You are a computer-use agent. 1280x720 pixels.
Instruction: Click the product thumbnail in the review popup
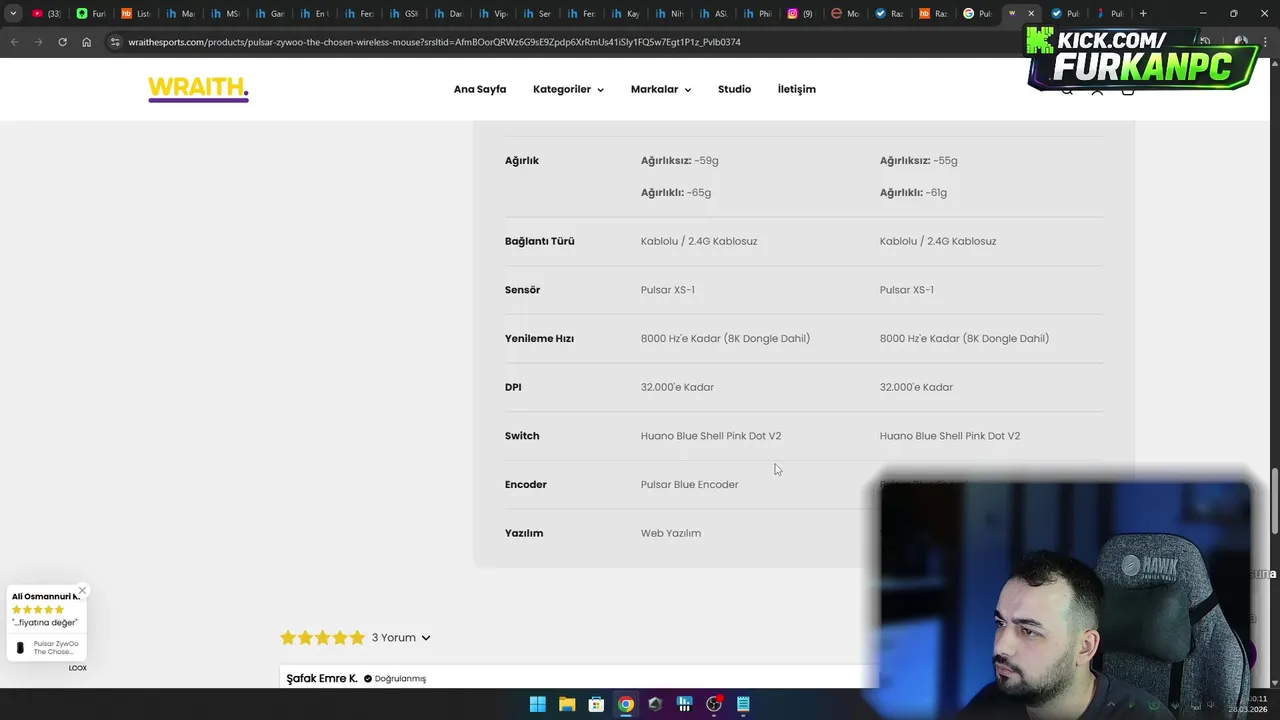click(x=20, y=648)
